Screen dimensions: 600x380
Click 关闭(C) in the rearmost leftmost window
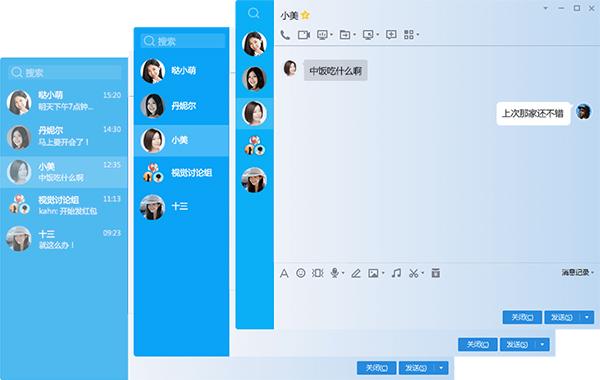[x=377, y=368]
